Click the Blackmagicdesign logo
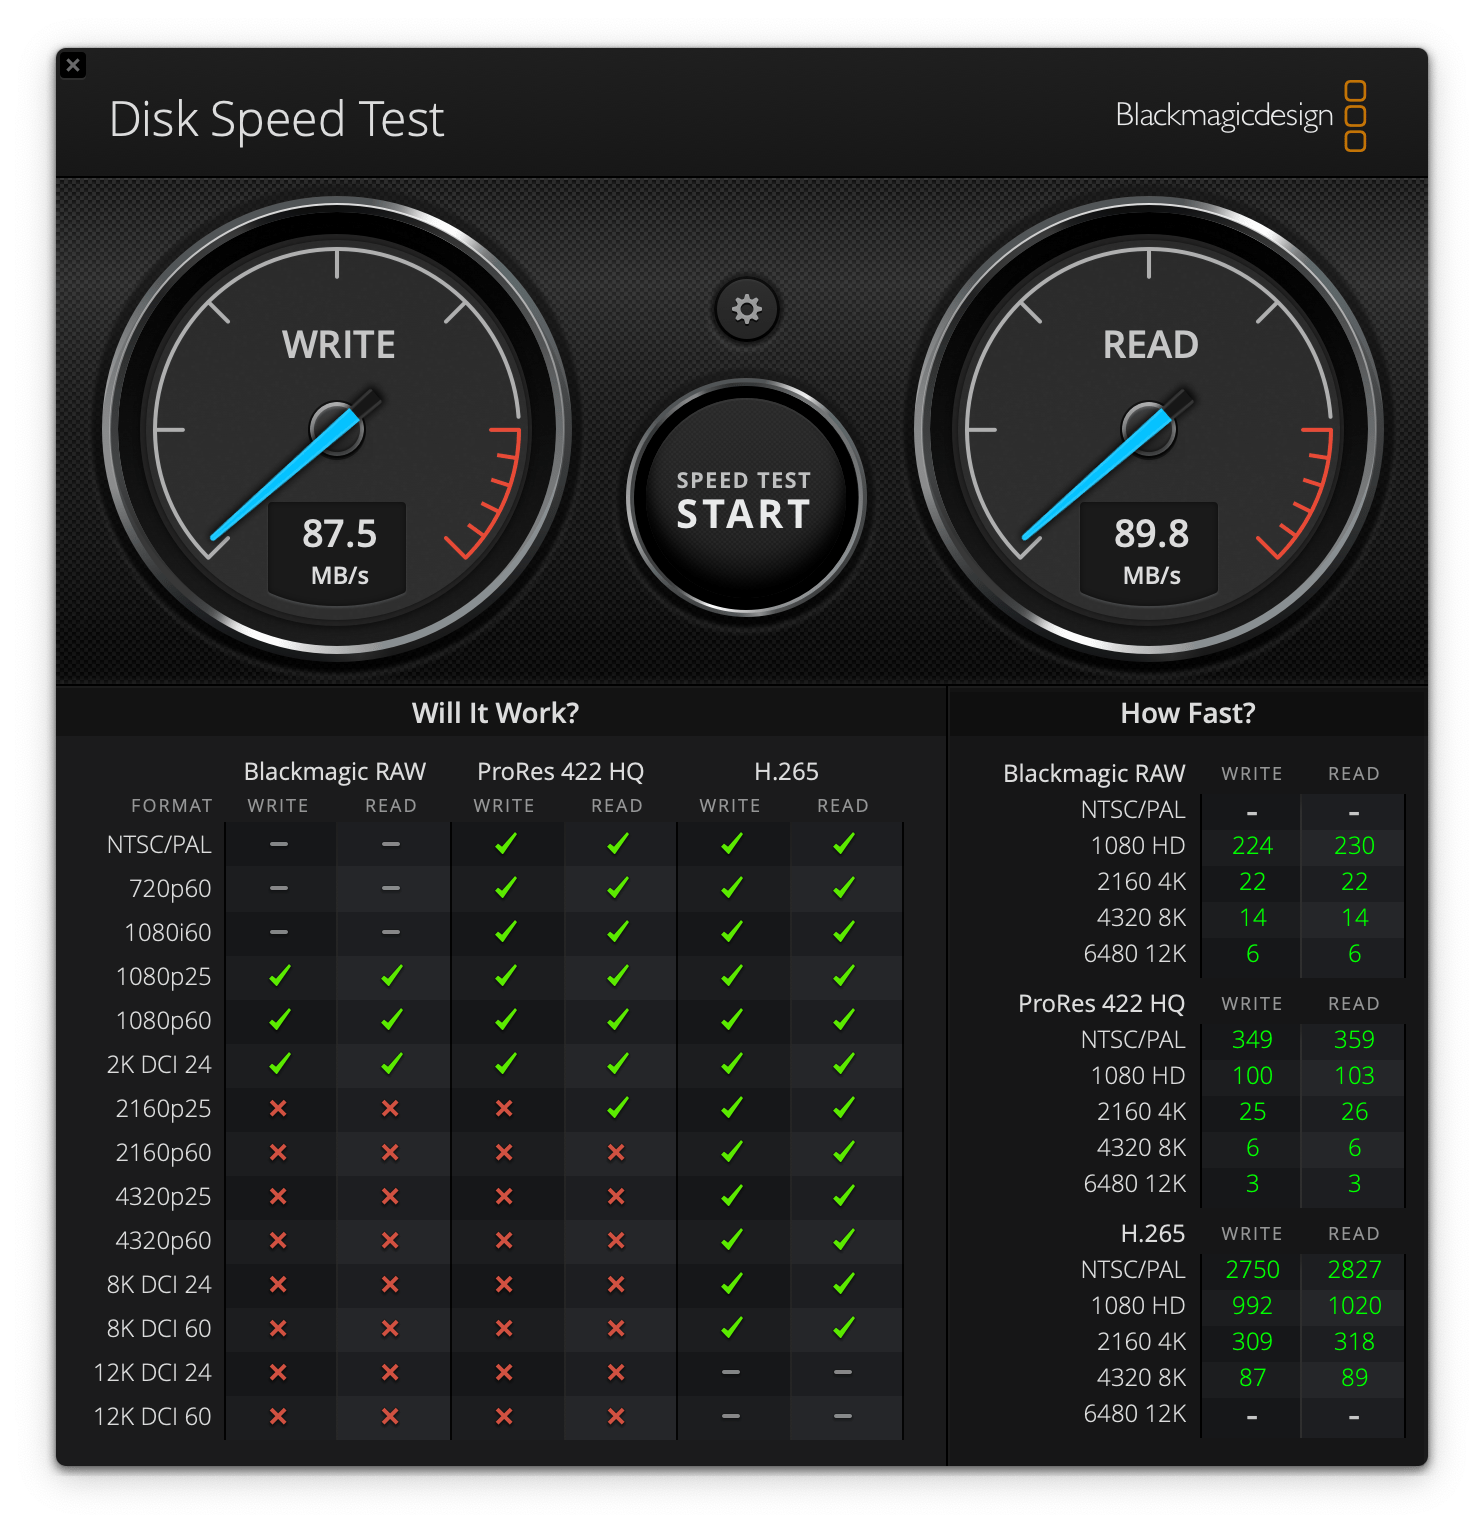The height and width of the screenshot is (1530, 1484). pyautogui.click(x=1241, y=116)
